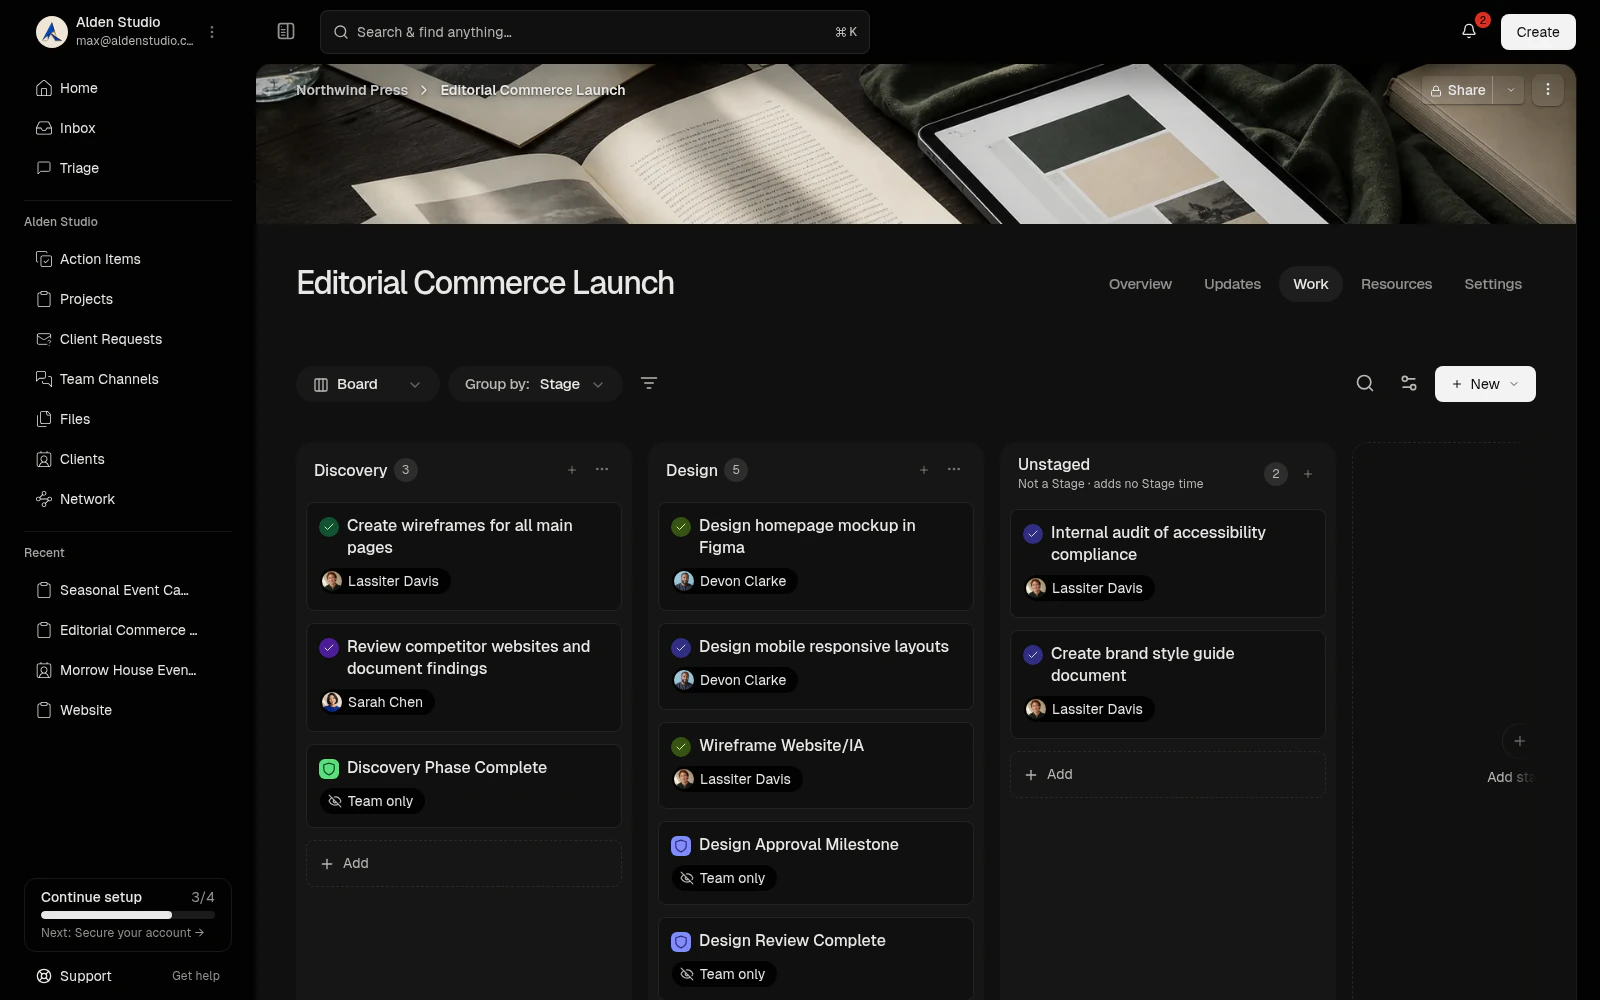Open the Resources tab
The image size is (1600, 1000).
(x=1396, y=284)
